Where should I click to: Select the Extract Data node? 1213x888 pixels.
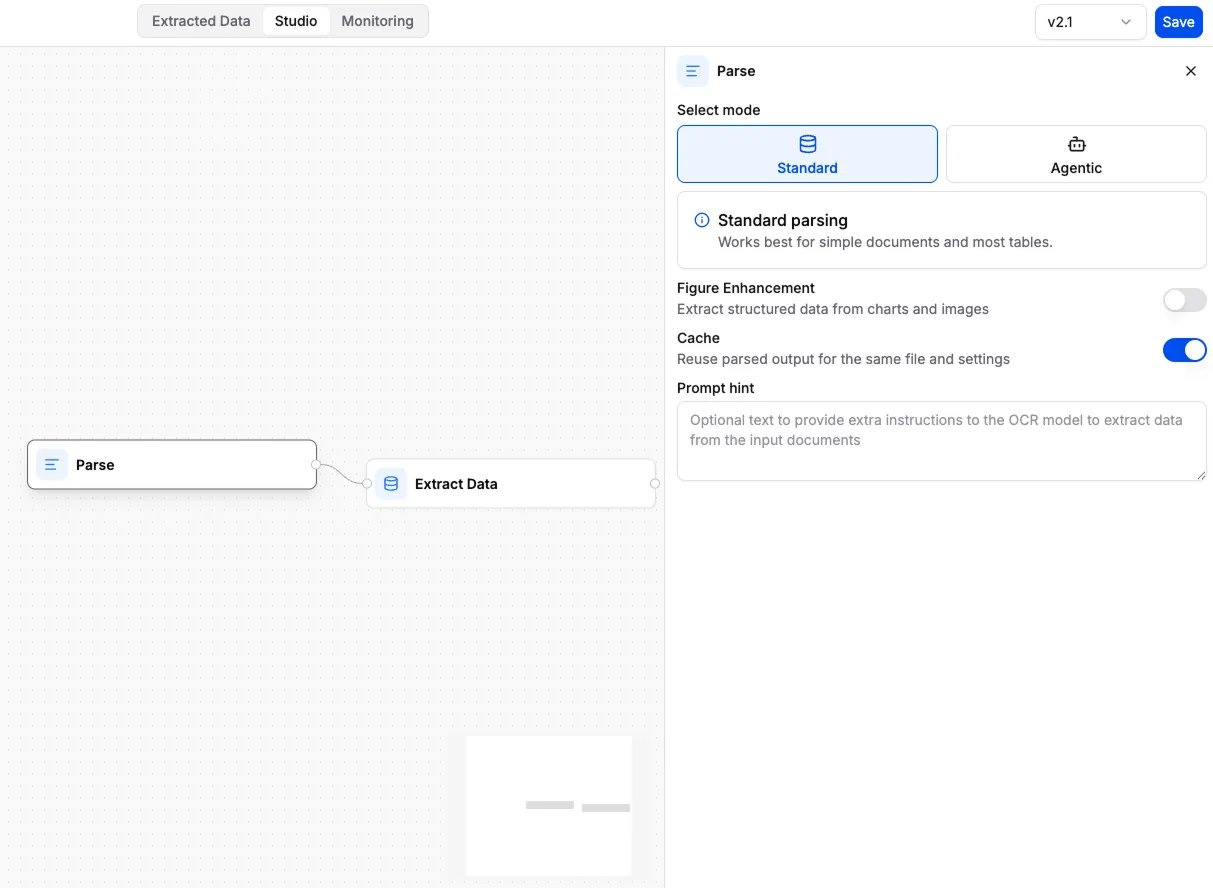pos(511,484)
